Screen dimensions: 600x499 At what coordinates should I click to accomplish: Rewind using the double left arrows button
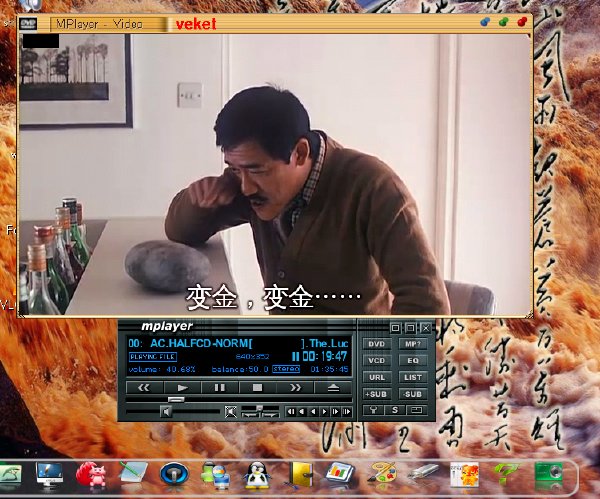pyautogui.click(x=144, y=388)
